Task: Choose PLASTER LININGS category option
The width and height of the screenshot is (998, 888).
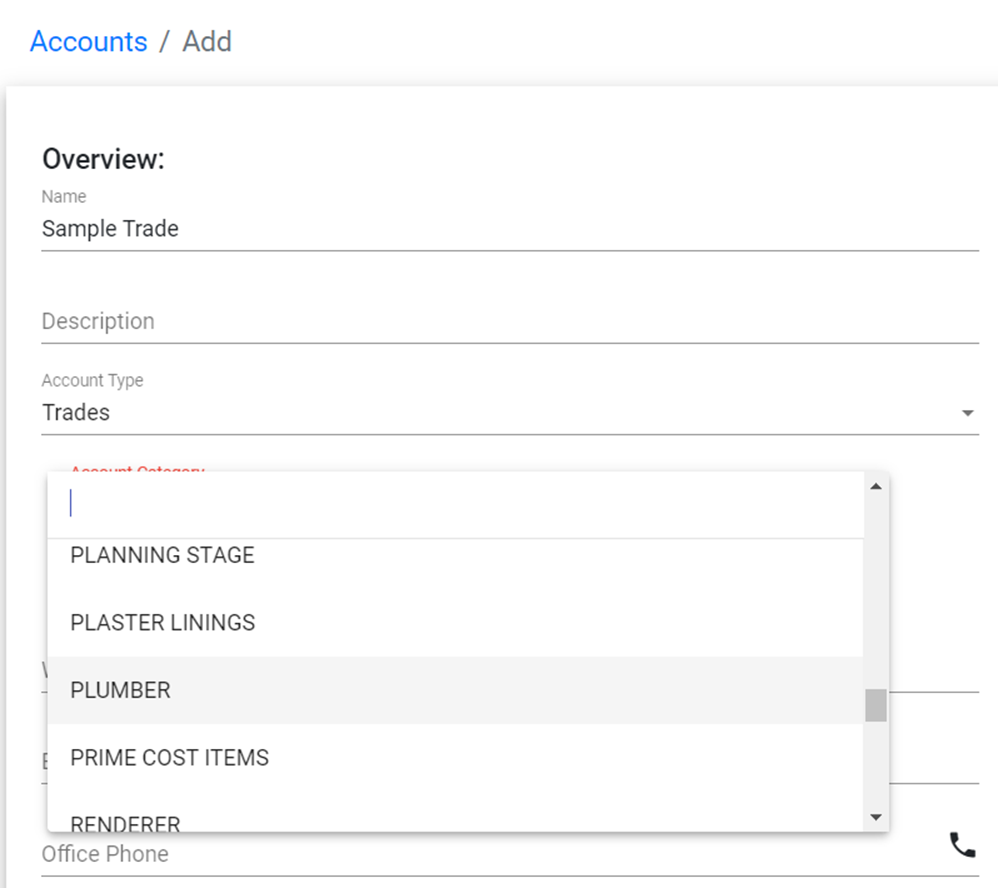Action: pyautogui.click(x=162, y=623)
